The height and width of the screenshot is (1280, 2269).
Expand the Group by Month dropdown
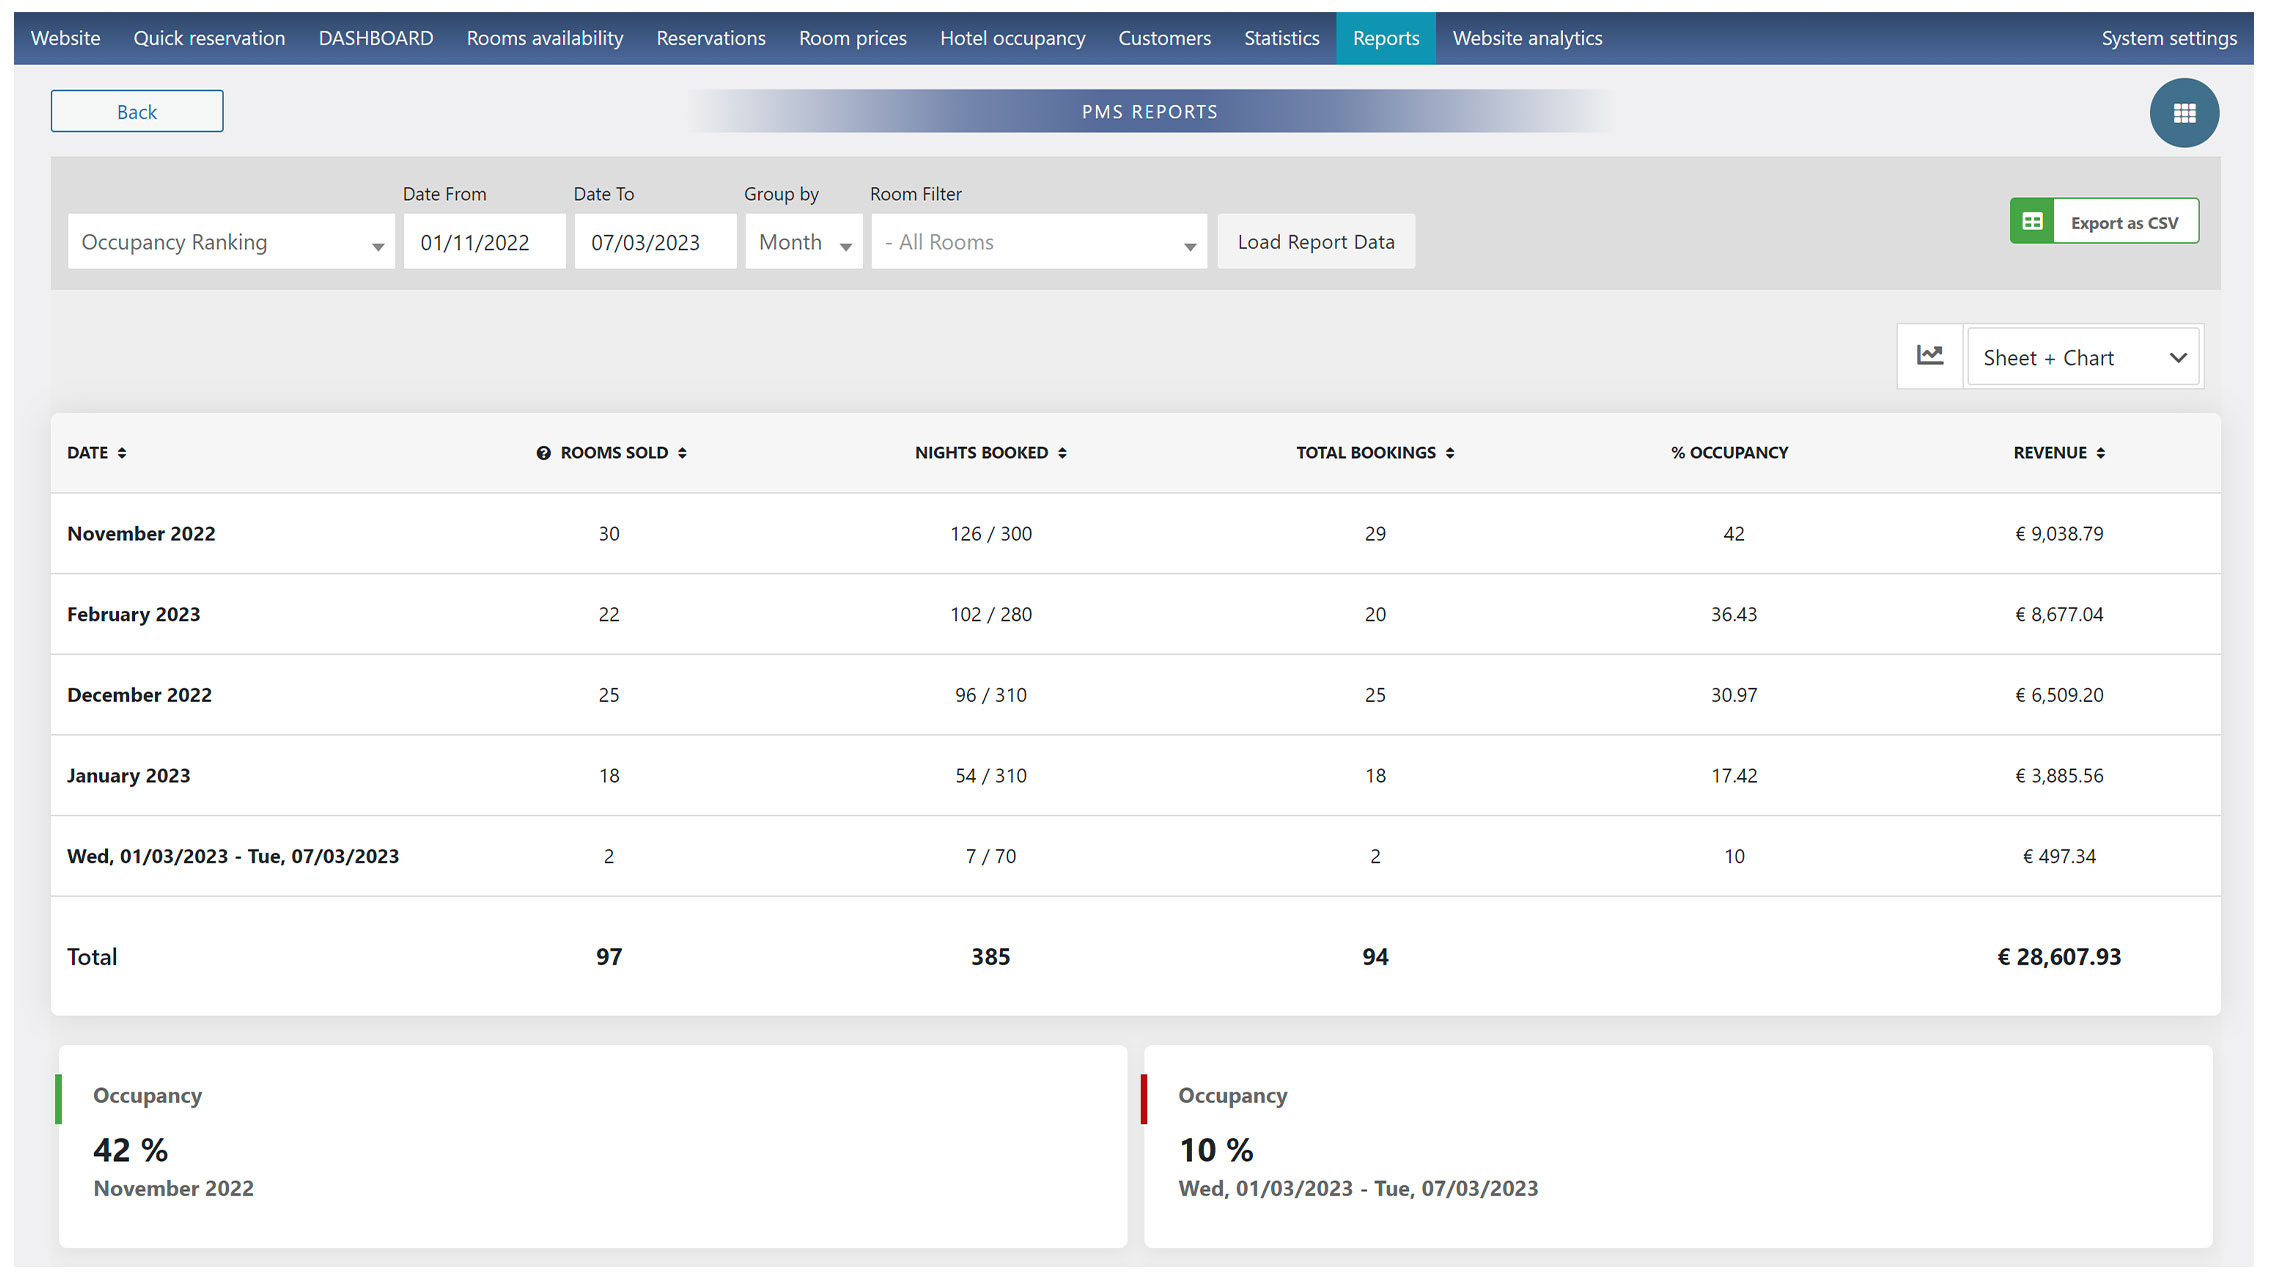click(803, 242)
